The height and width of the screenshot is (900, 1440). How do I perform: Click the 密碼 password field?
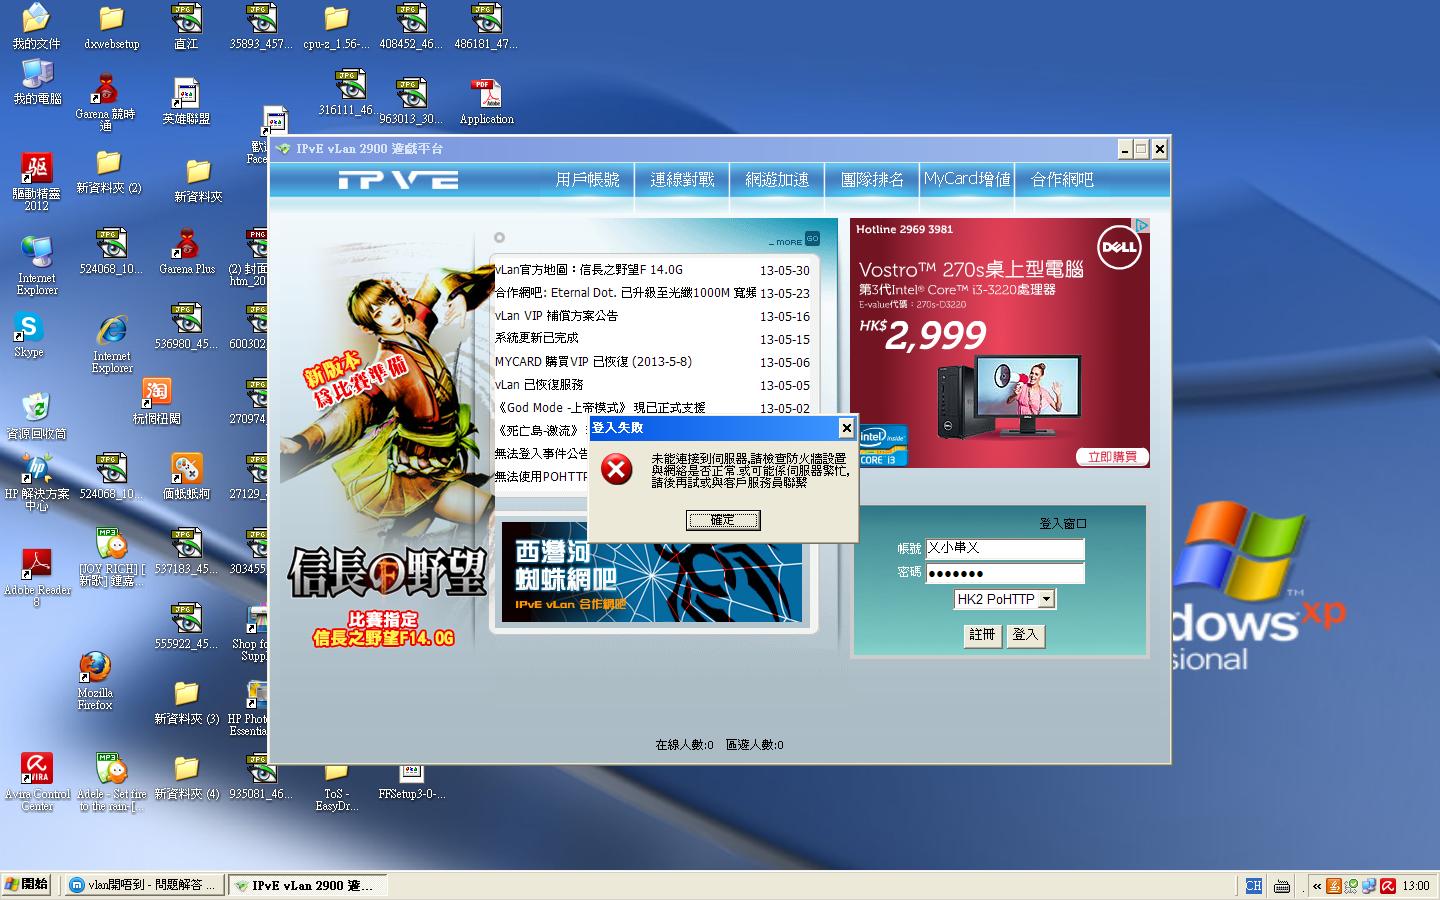tap(1004, 573)
